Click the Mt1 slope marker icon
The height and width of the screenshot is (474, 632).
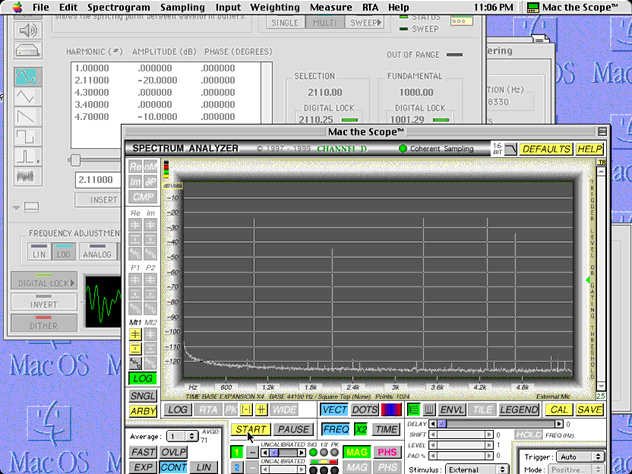pyautogui.click(x=135, y=363)
